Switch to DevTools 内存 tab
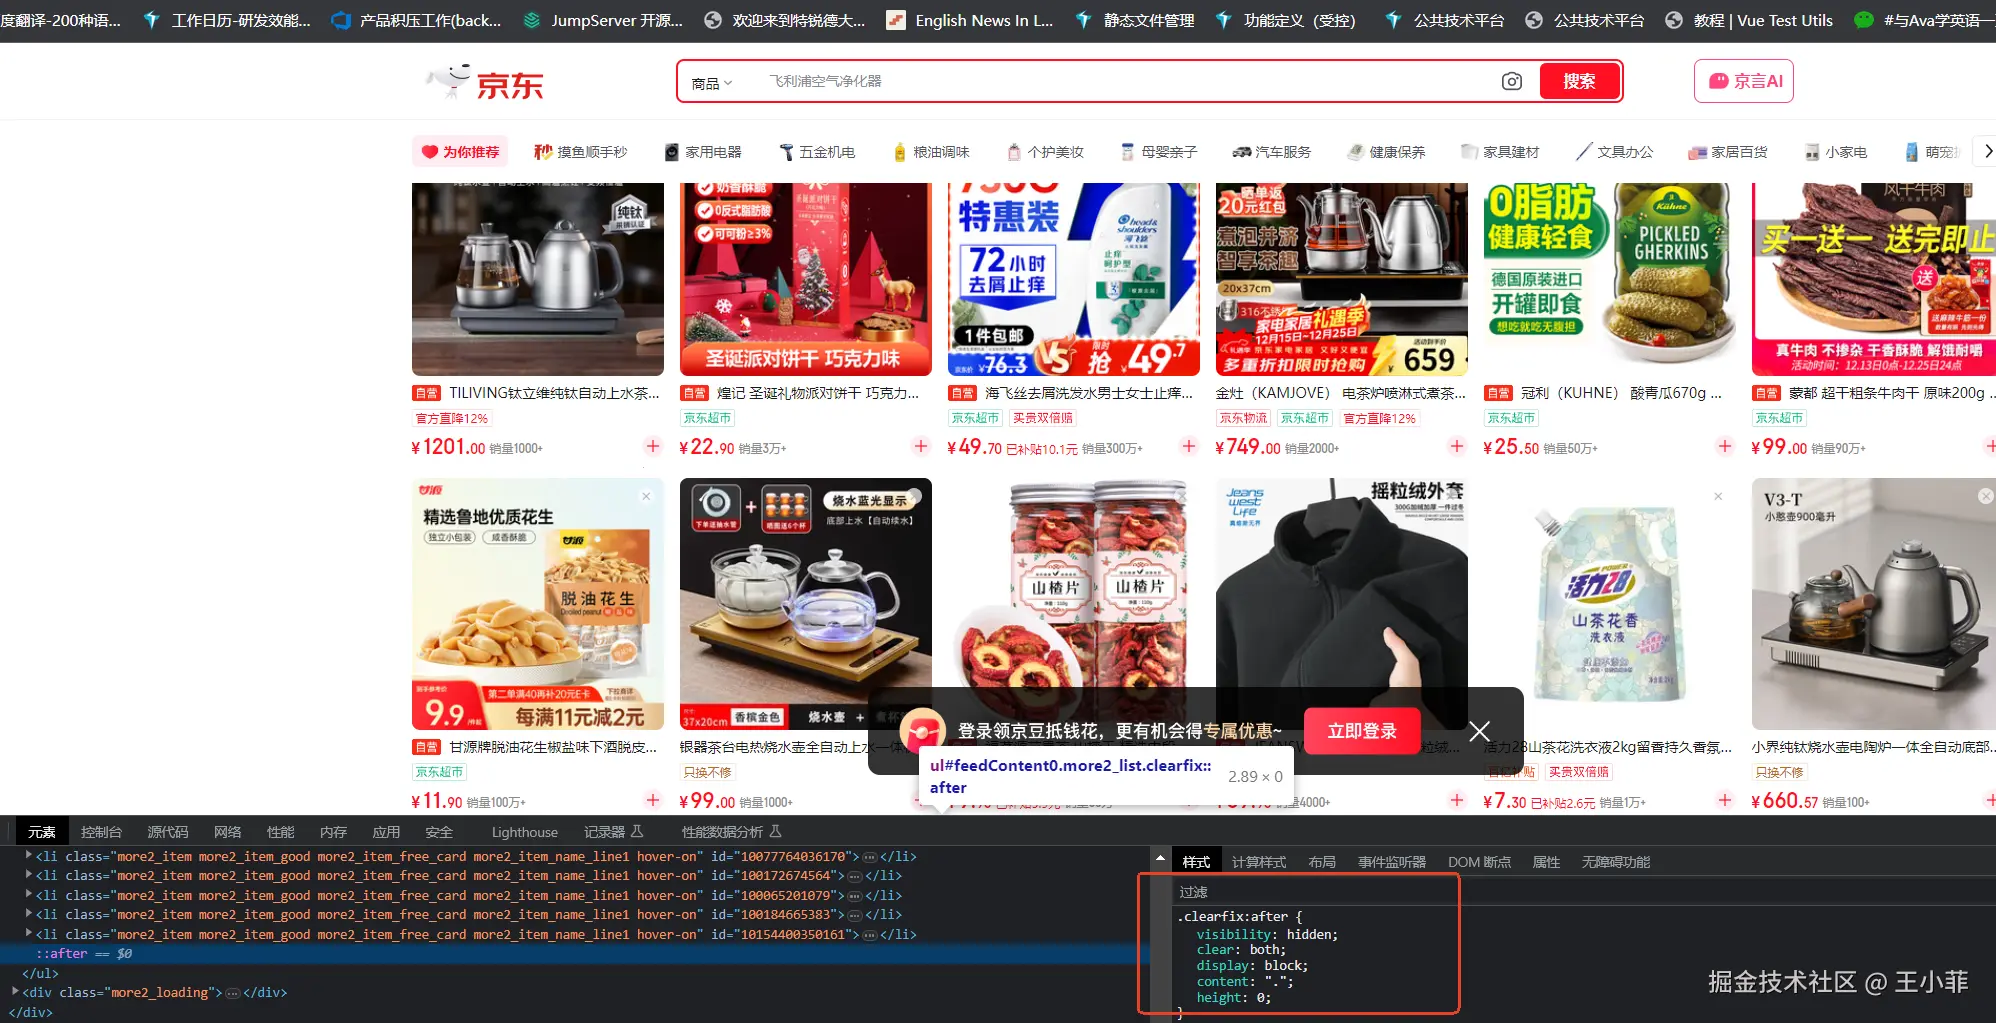 (333, 832)
